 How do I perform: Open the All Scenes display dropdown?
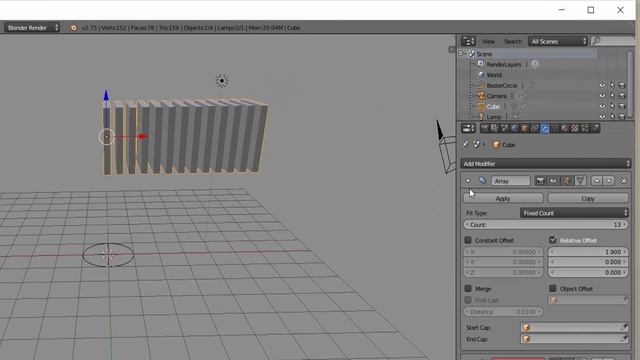click(558, 41)
